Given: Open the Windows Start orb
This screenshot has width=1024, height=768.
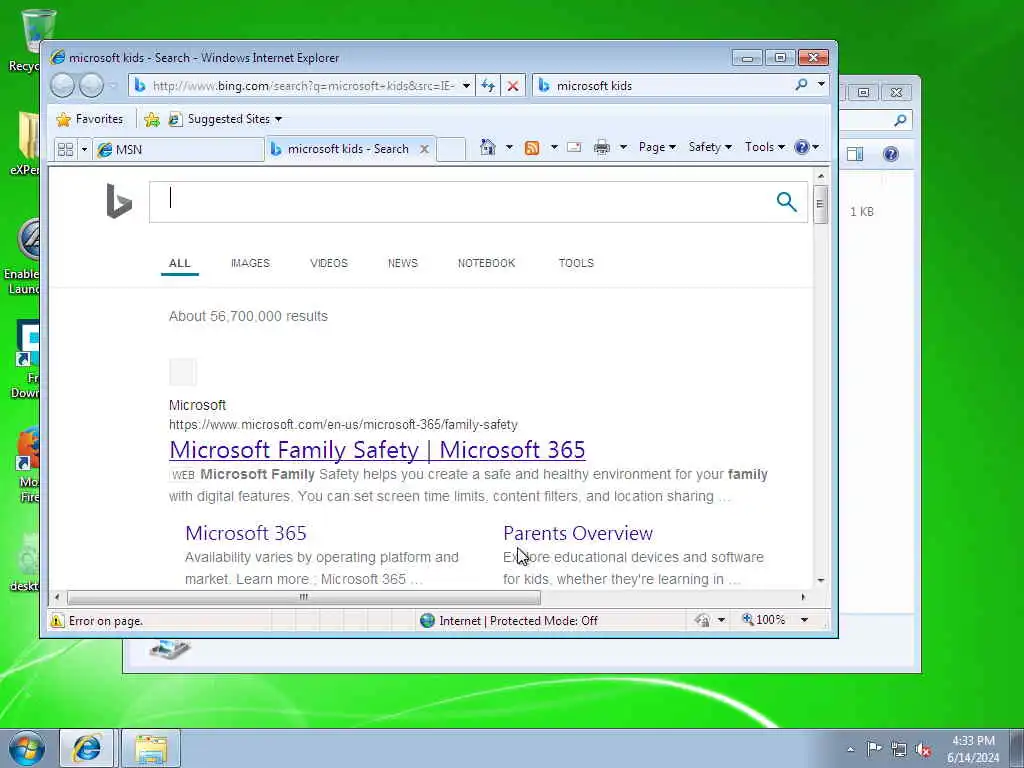Looking at the screenshot, I should coord(27,748).
